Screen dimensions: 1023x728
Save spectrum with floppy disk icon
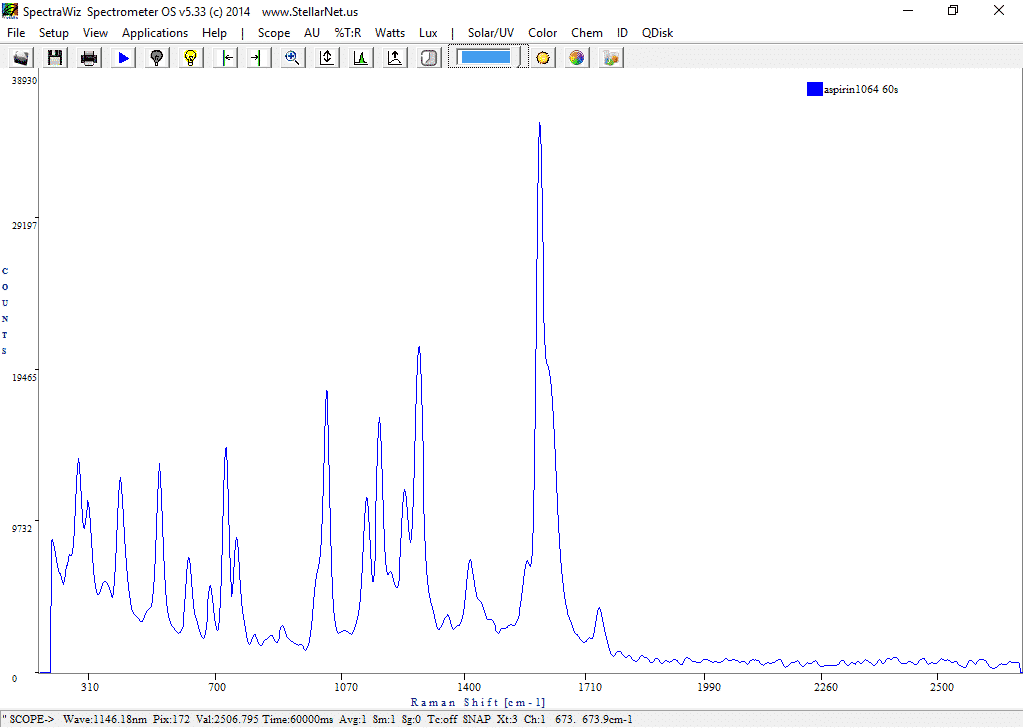pyautogui.click(x=55, y=57)
